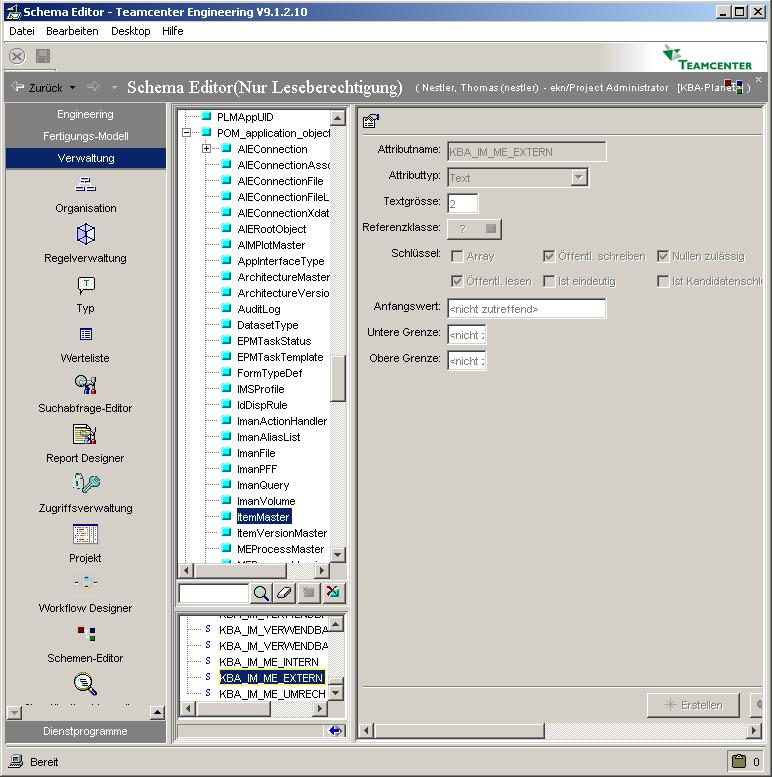
Task: Select KBA_IM_ME_INTERN attribute
Action: click(269, 662)
